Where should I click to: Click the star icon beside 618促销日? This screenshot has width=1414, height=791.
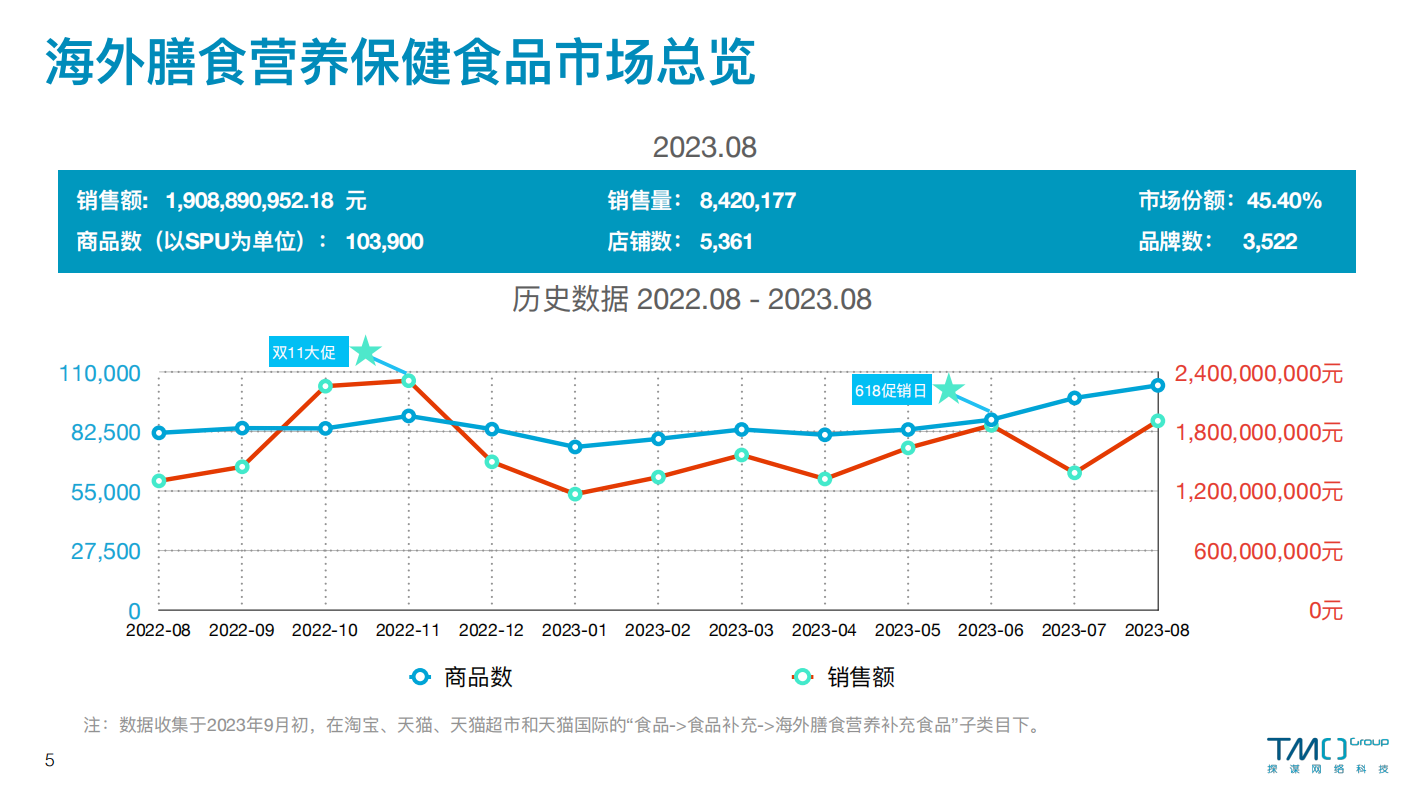(x=948, y=390)
